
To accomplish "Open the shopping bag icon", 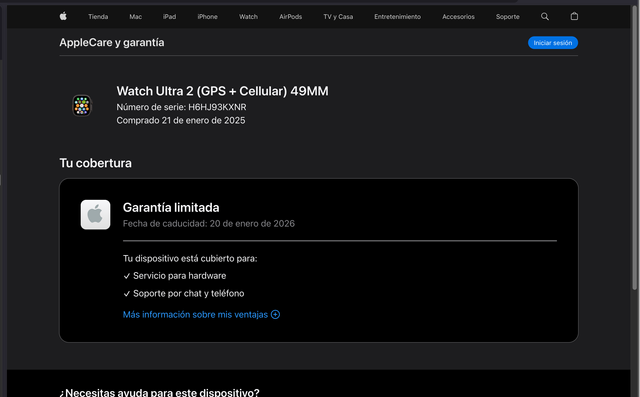I will [574, 16].
